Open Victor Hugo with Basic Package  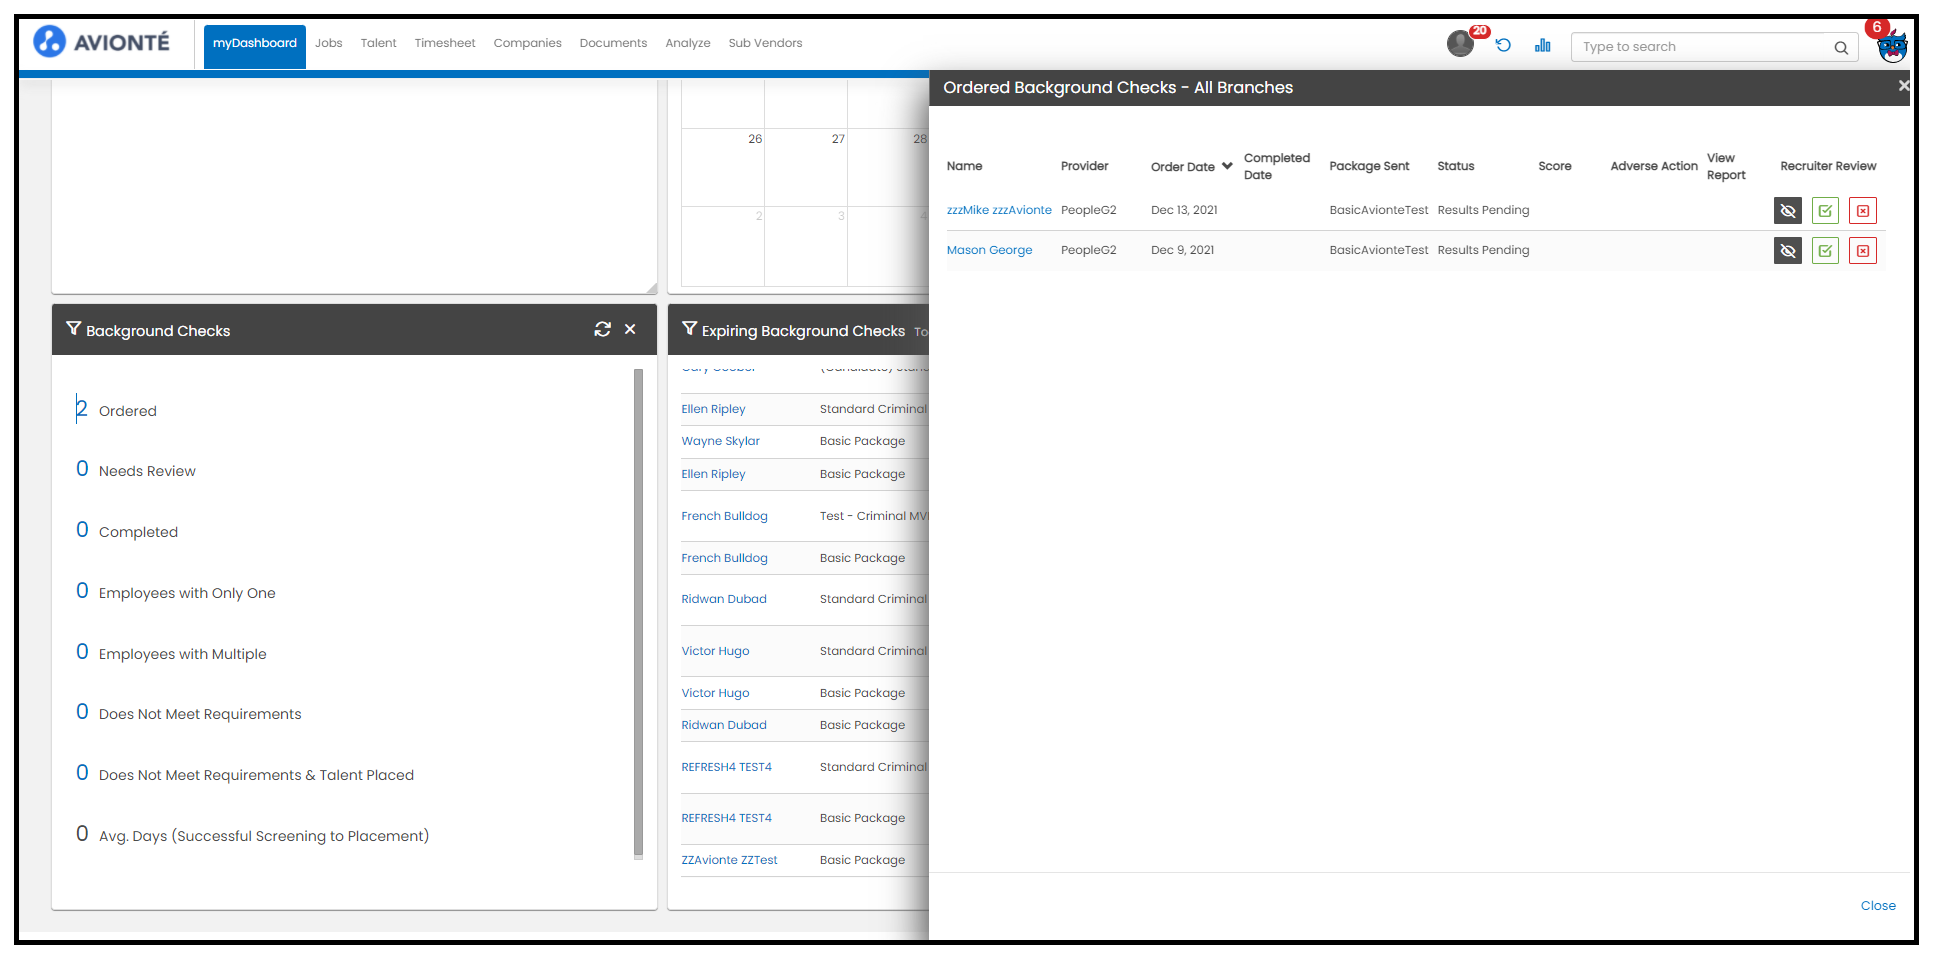tap(715, 693)
